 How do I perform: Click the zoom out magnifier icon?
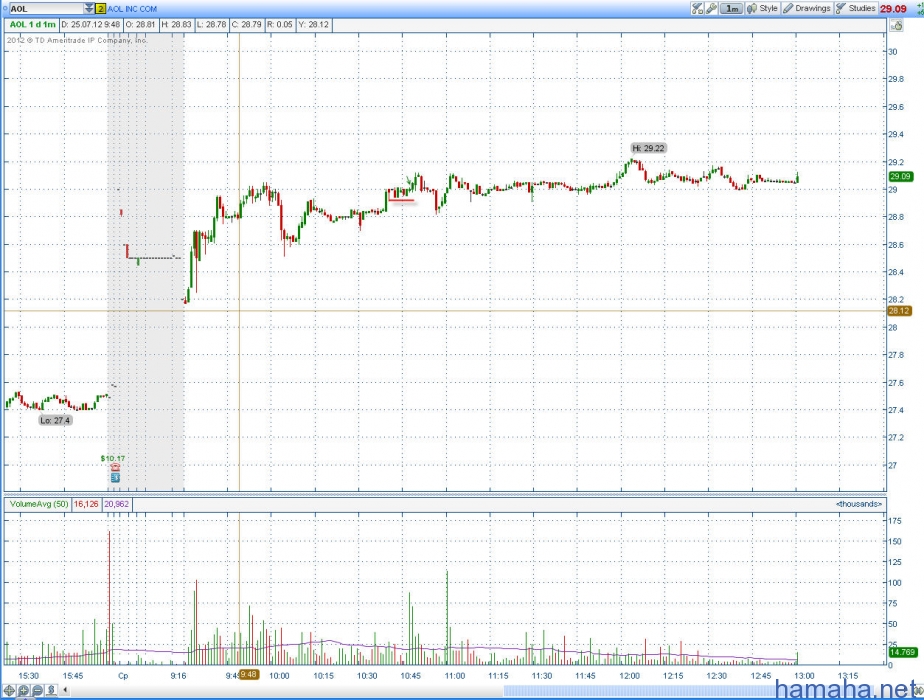point(36,690)
